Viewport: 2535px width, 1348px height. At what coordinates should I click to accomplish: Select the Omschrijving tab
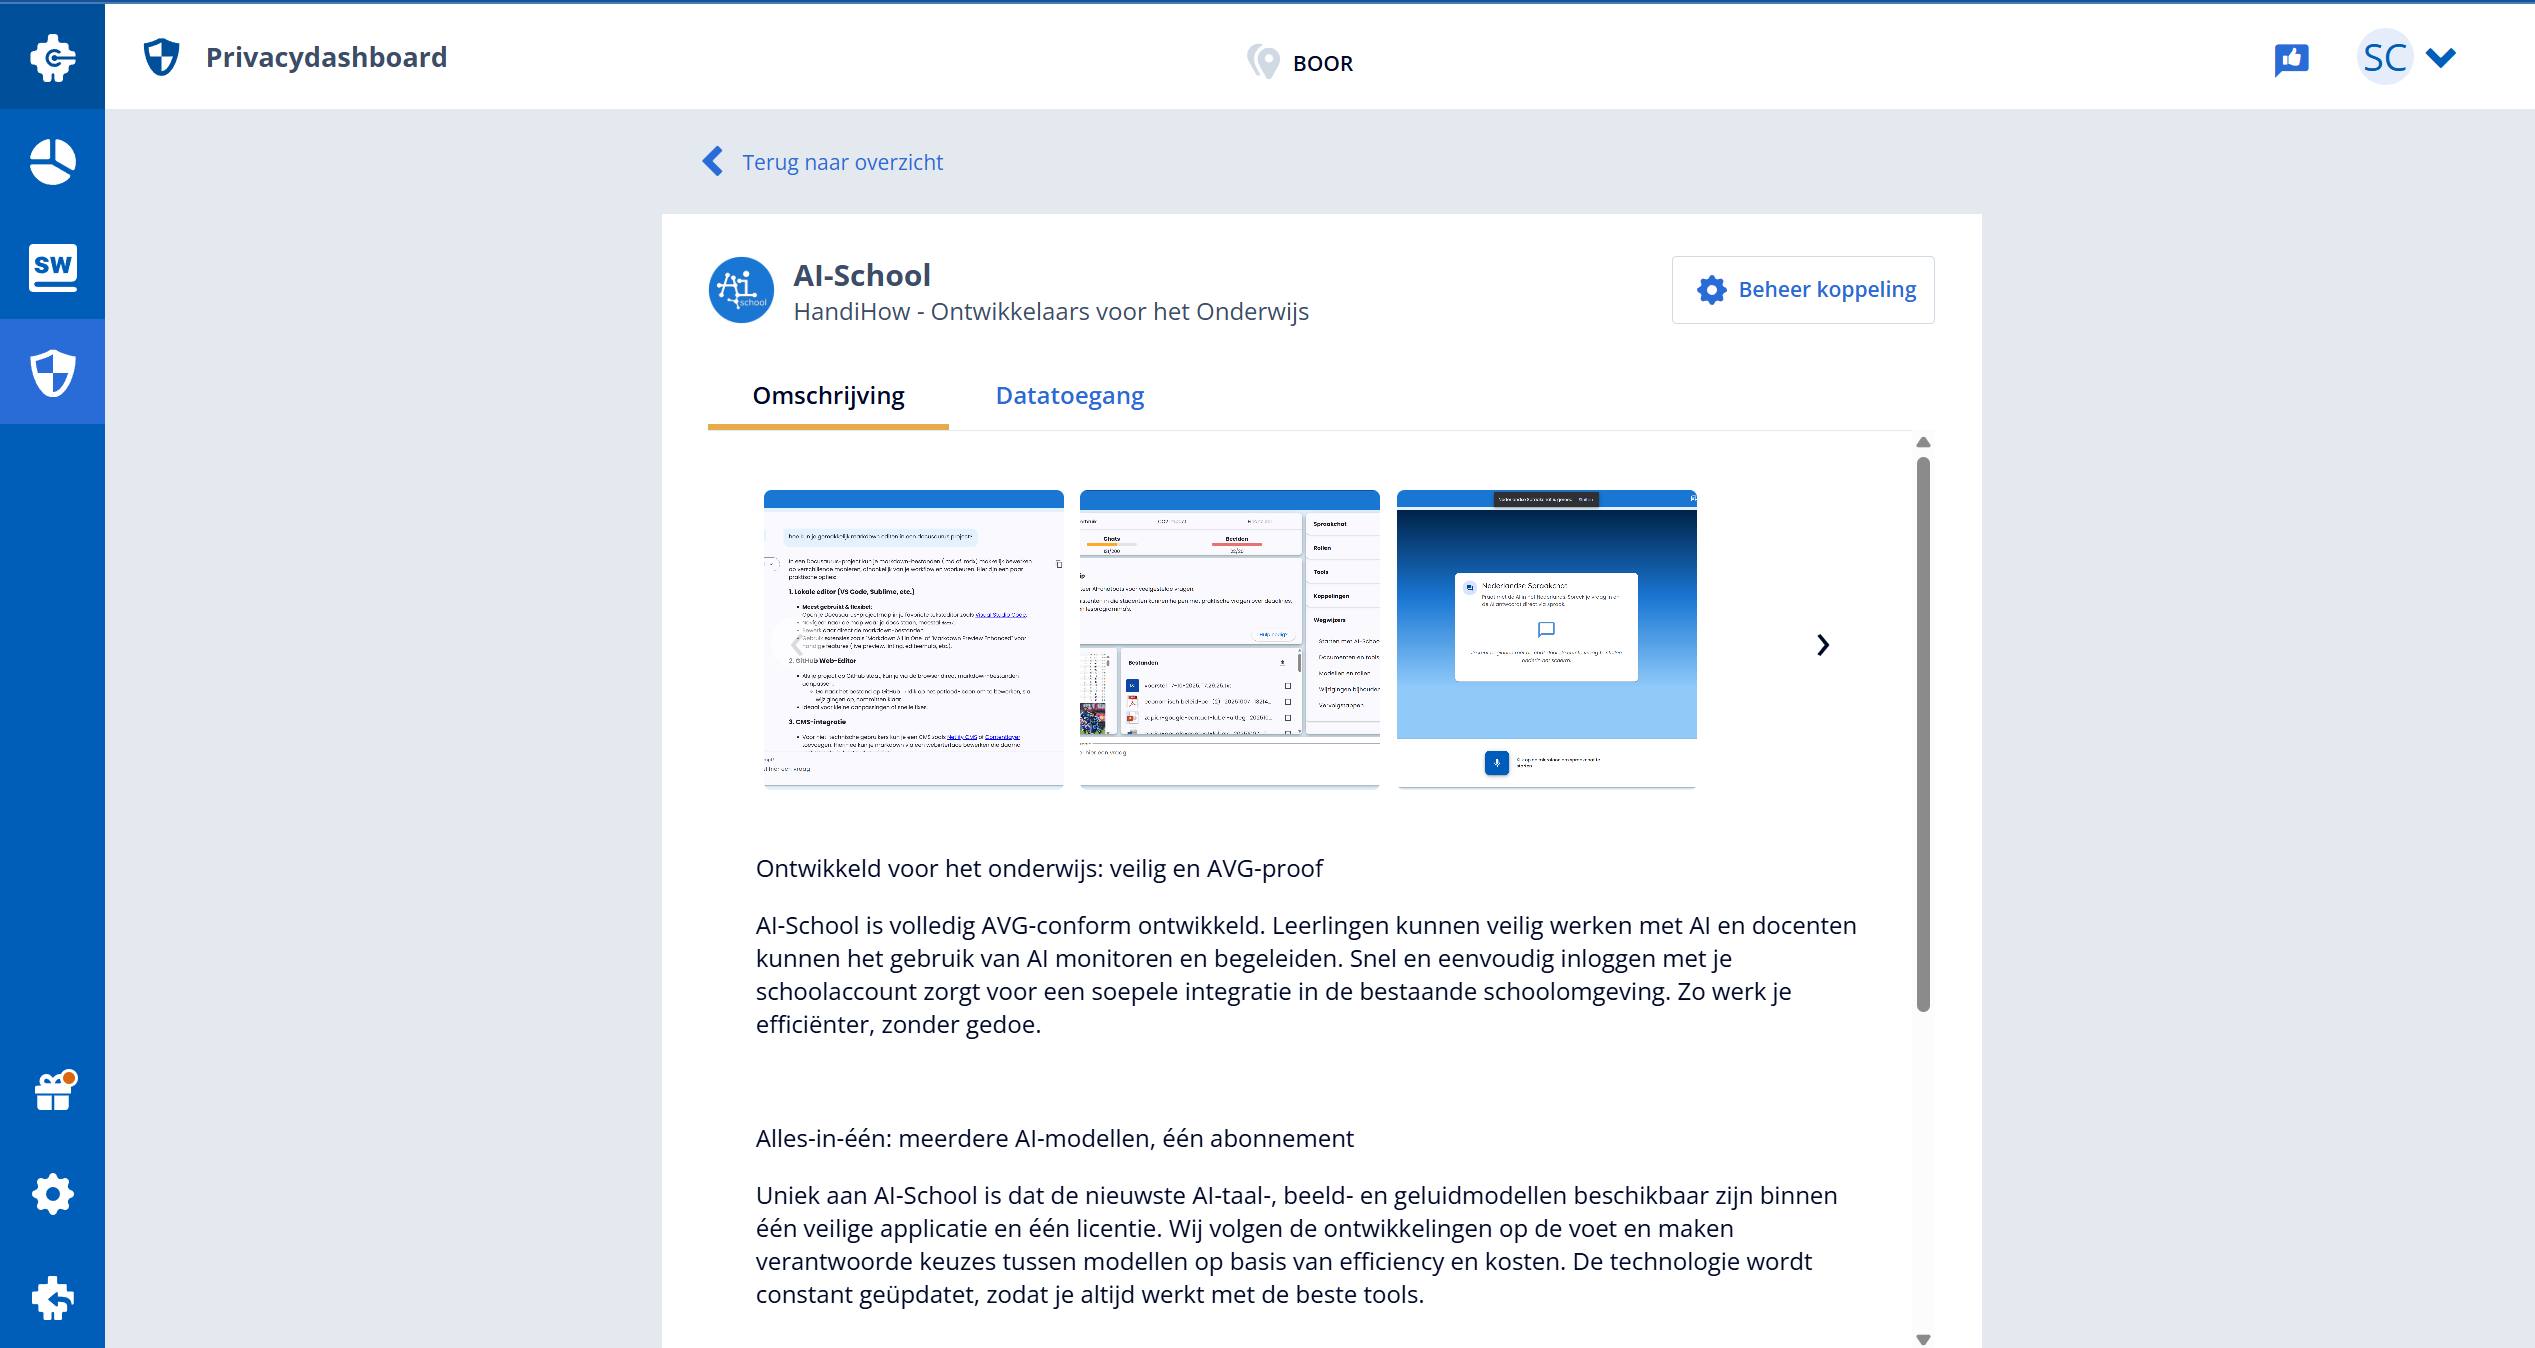828,396
